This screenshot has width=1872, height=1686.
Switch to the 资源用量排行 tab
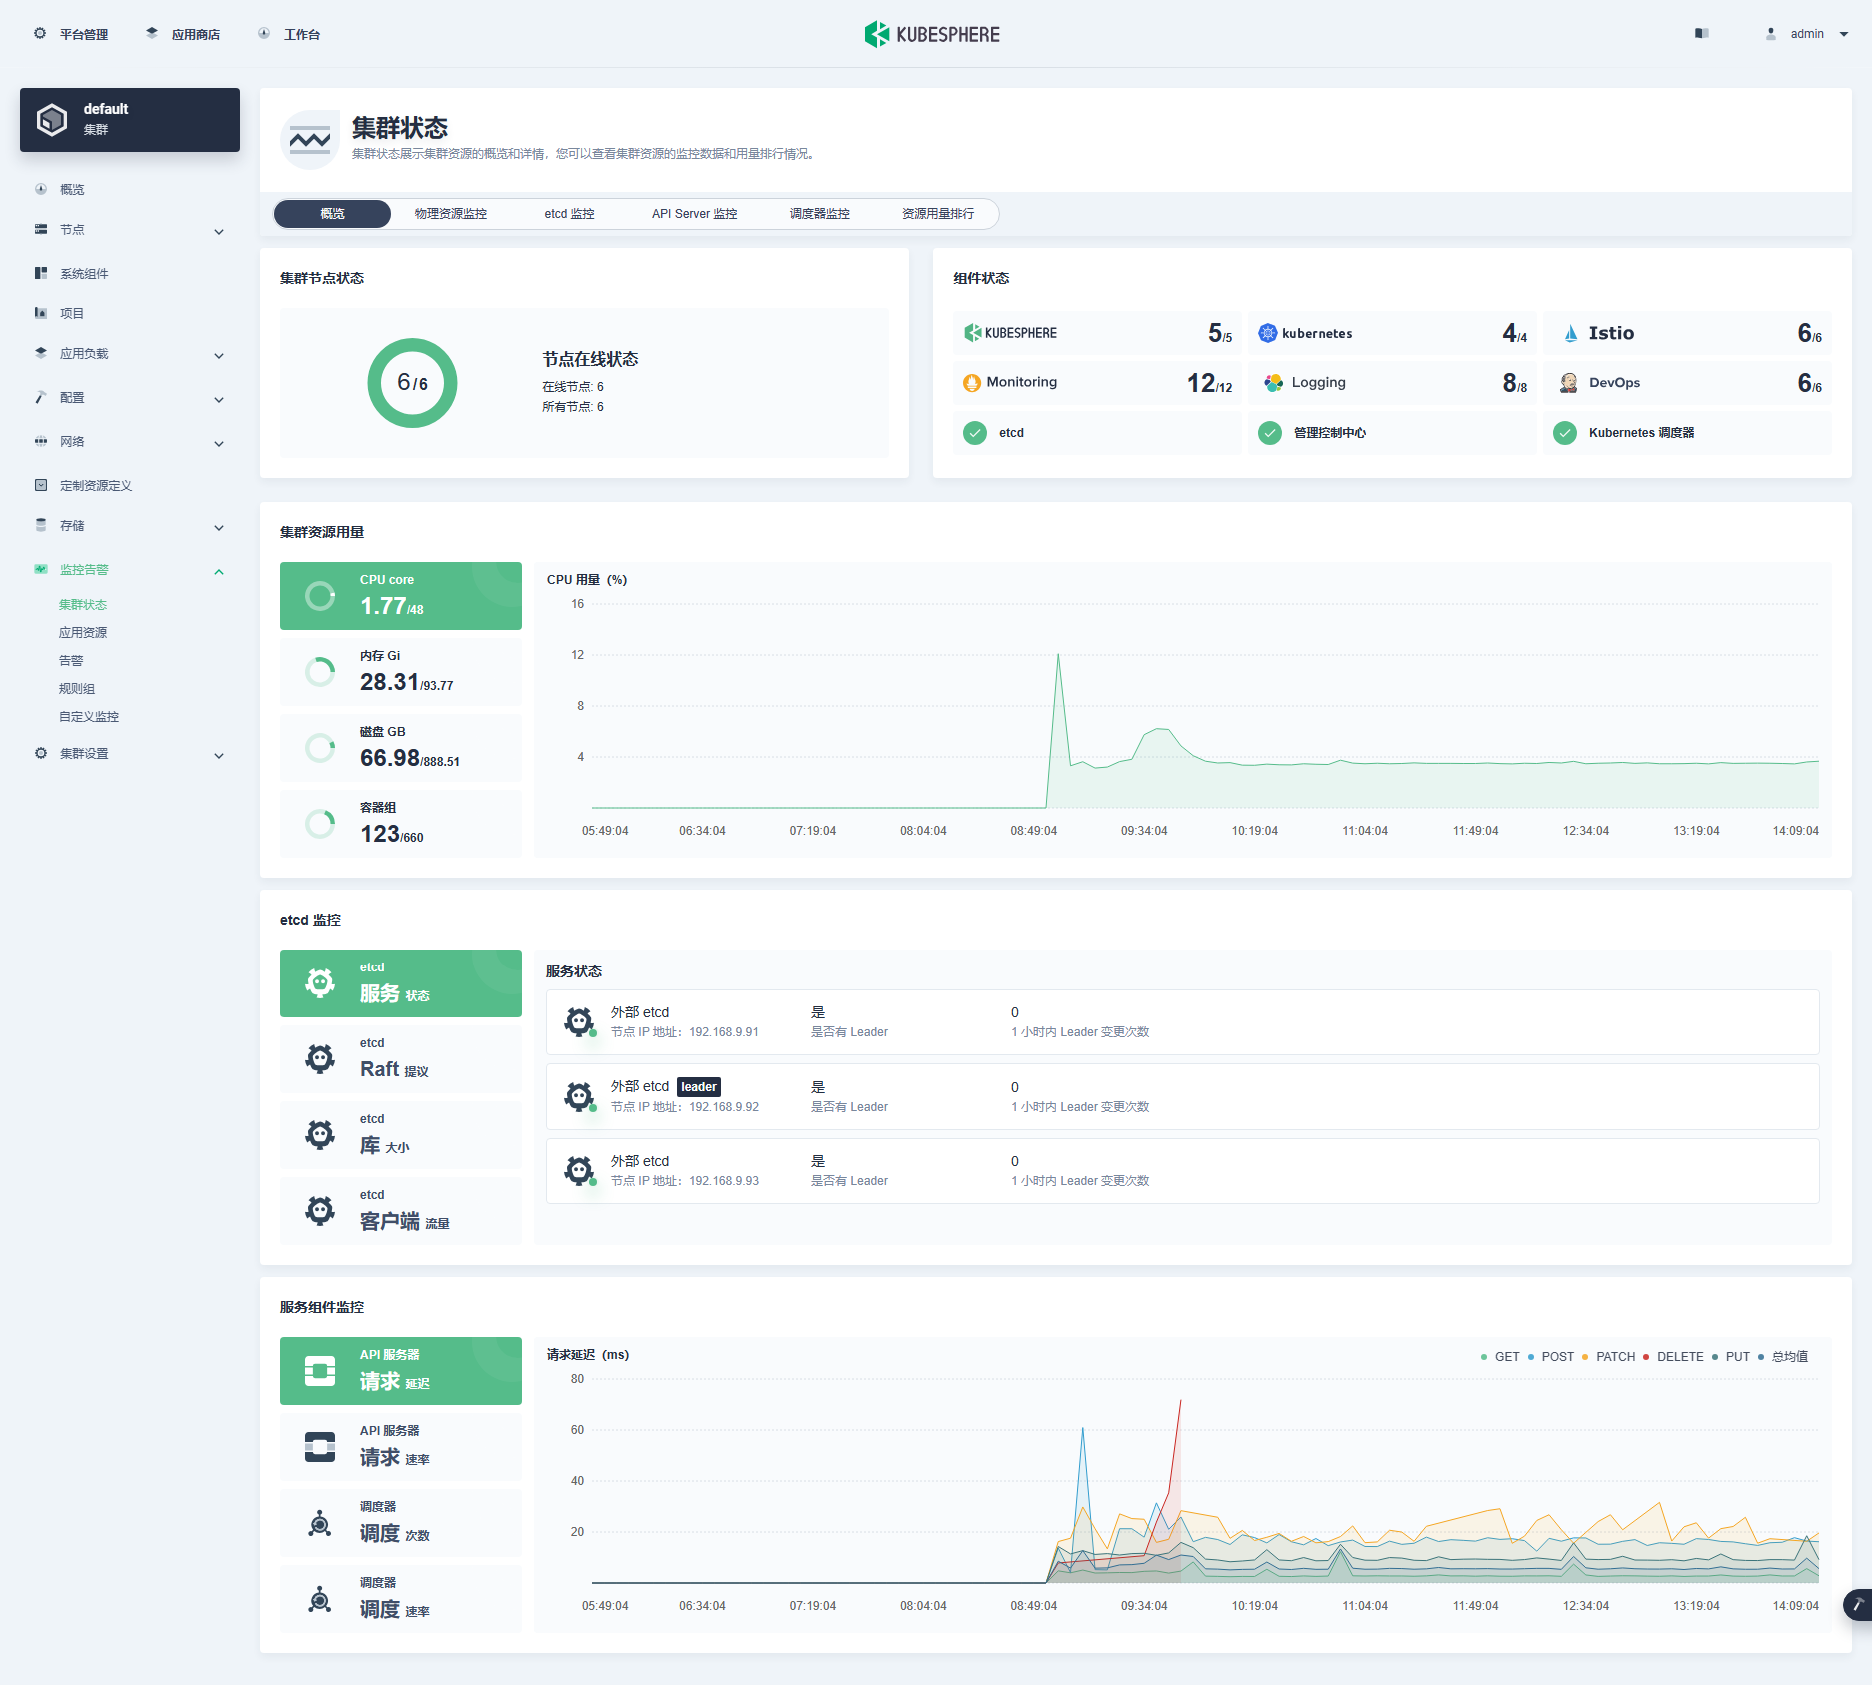tap(938, 214)
